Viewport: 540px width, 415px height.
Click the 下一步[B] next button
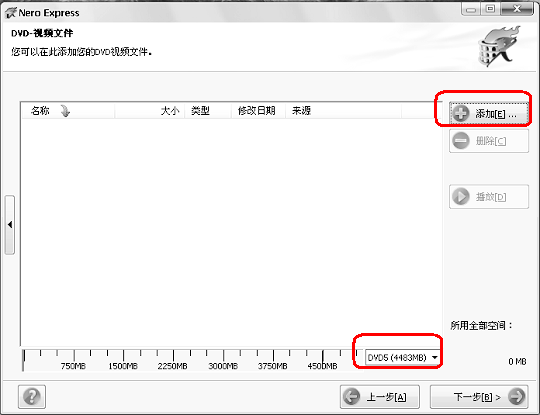point(479,397)
